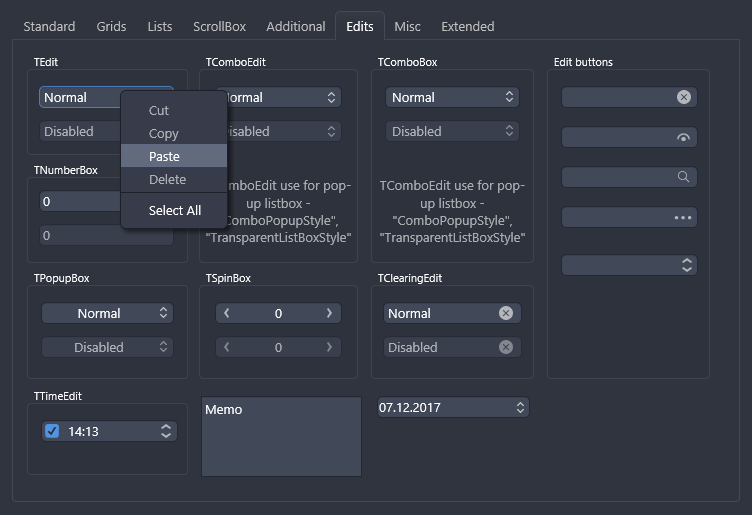Image resolution: width=752 pixels, height=515 pixels.
Task: Toggle password visibility eye icon
Action: click(x=683, y=138)
